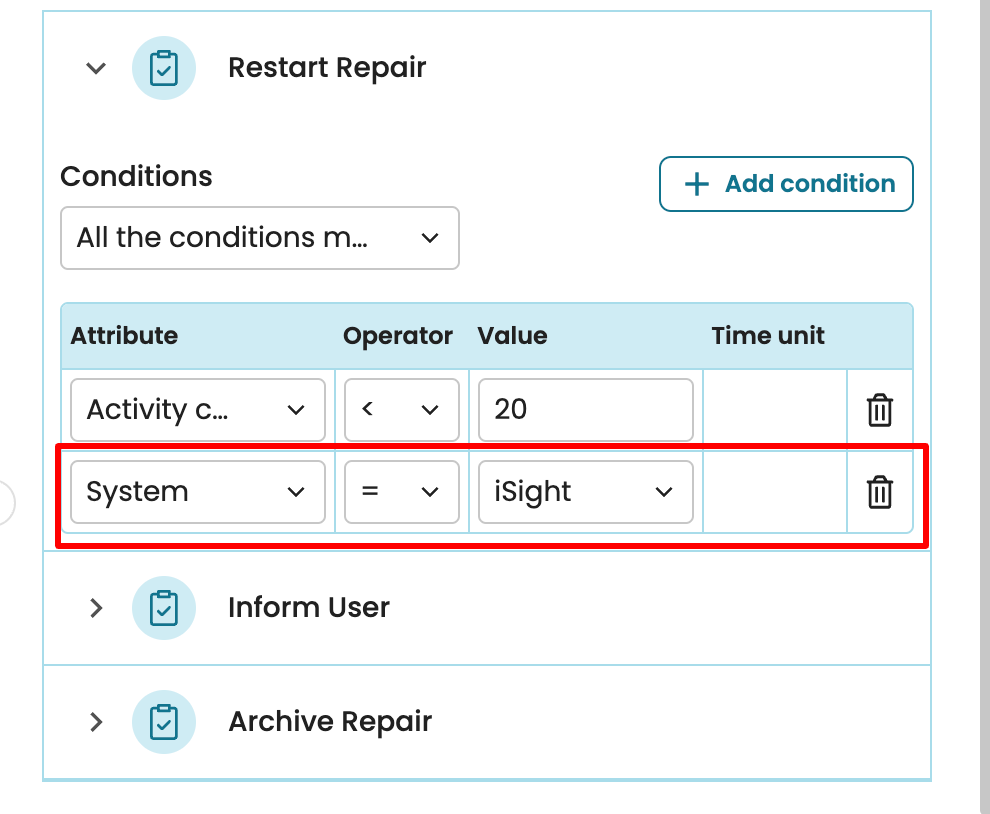Select the Inform User title
This screenshot has height=814, width=990.
coord(308,608)
